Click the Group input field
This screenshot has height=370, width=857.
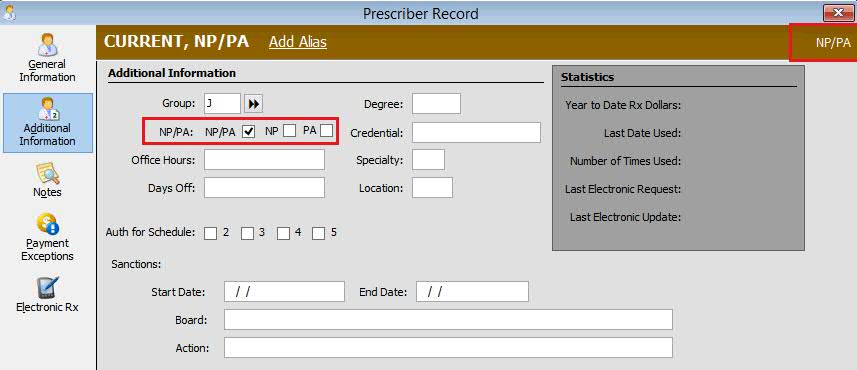(222, 104)
